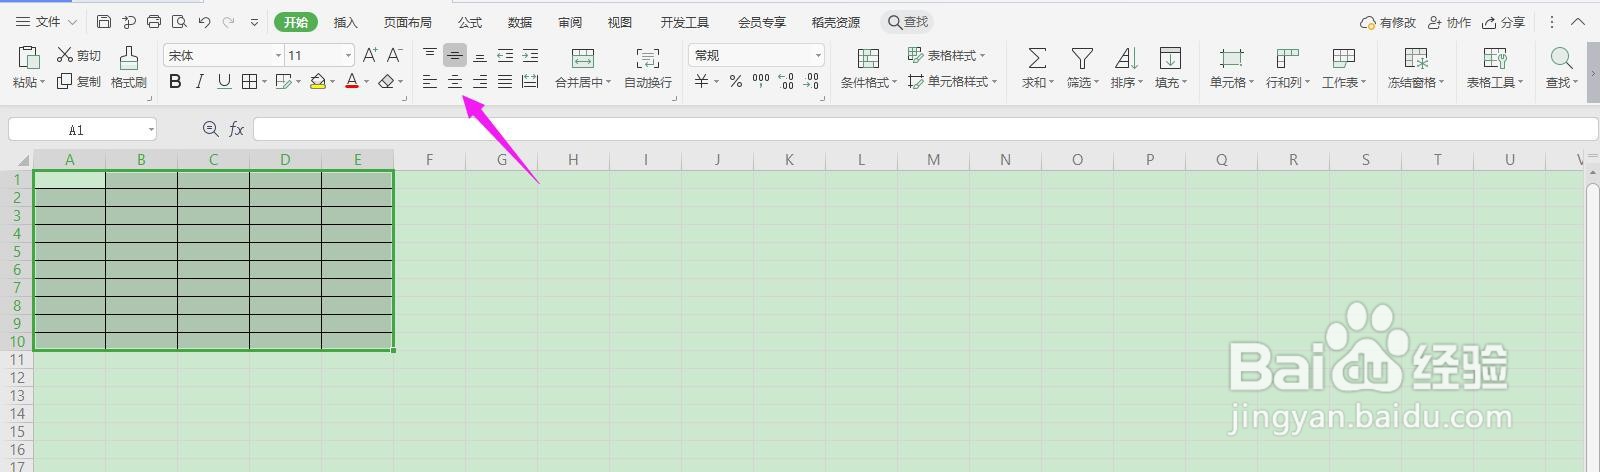Screen dimensions: 1600x472
Task: Toggle 自动换行 wrap text
Action: pos(648,68)
